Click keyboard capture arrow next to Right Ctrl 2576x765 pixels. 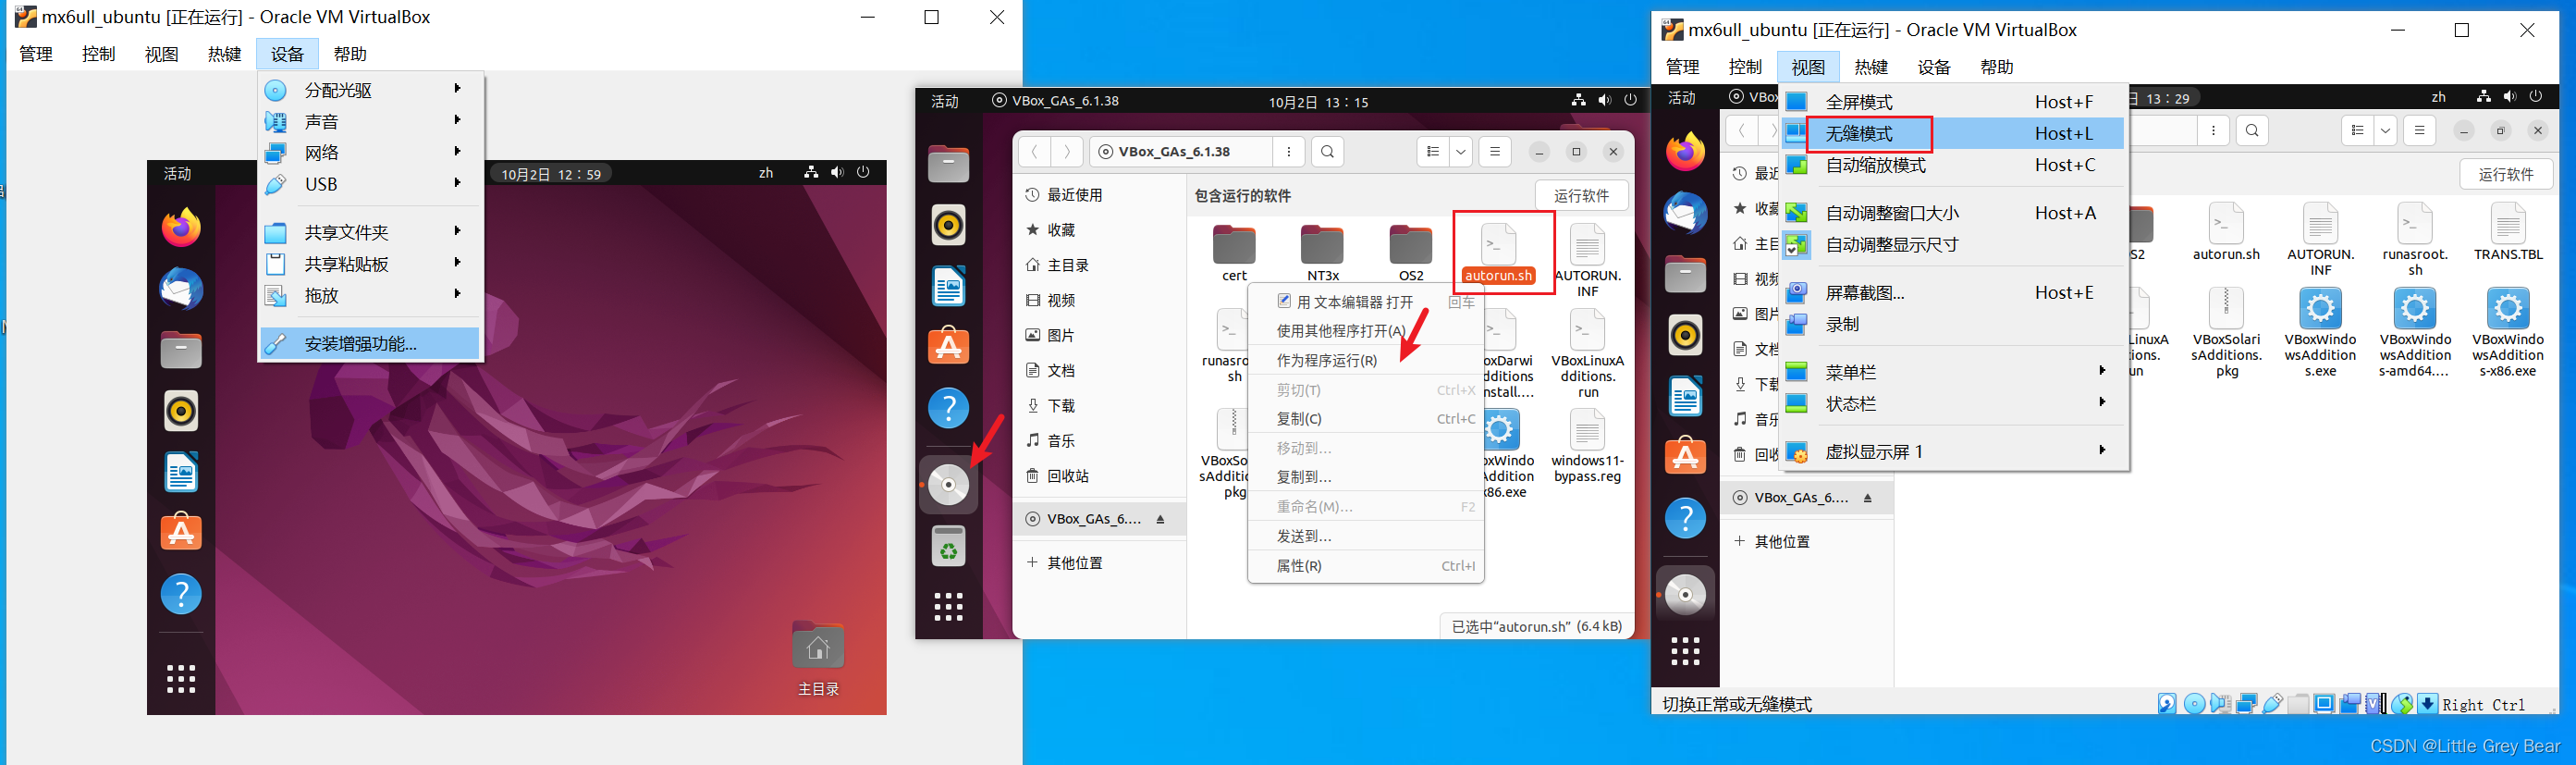pyautogui.click(x=2428, y=704)
